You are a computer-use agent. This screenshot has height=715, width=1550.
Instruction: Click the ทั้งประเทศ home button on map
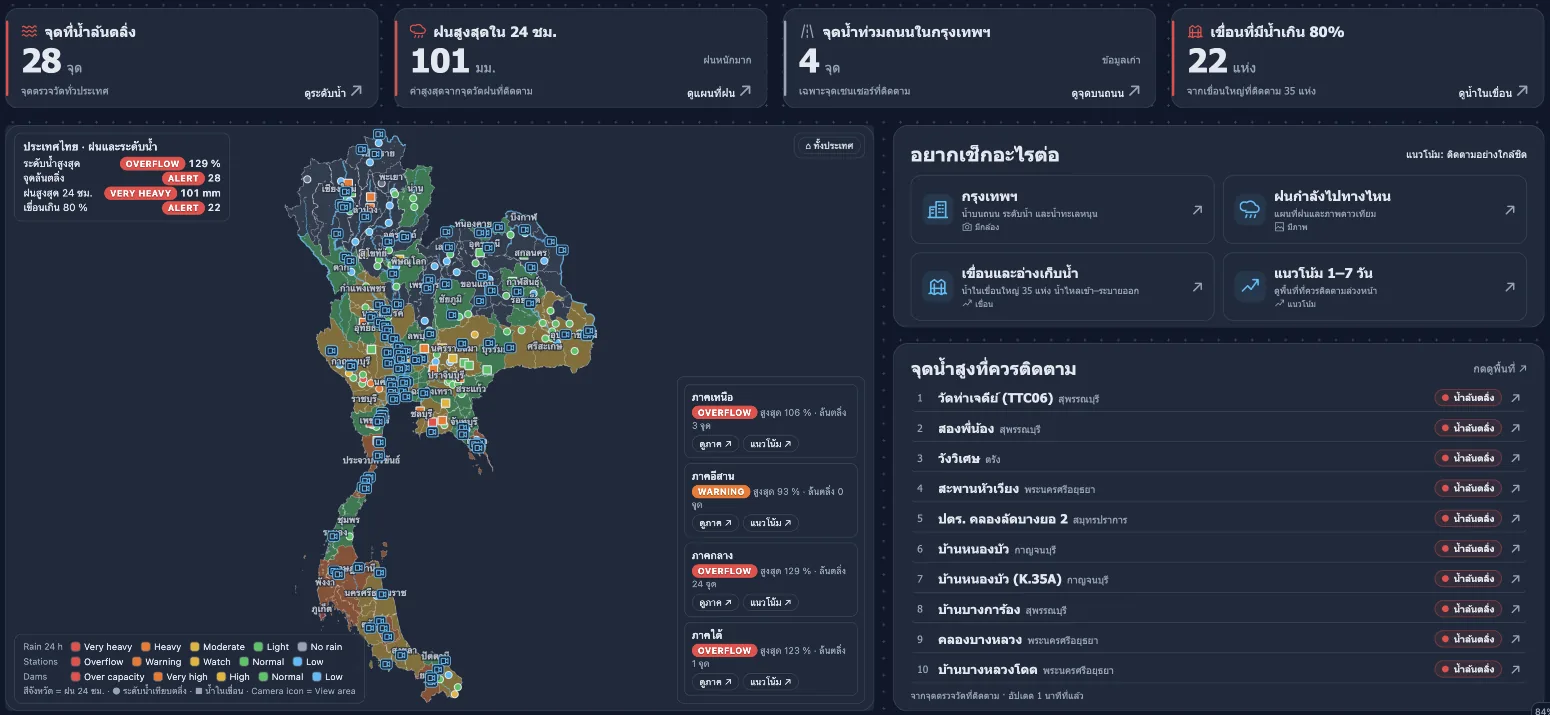coord(830,146)
